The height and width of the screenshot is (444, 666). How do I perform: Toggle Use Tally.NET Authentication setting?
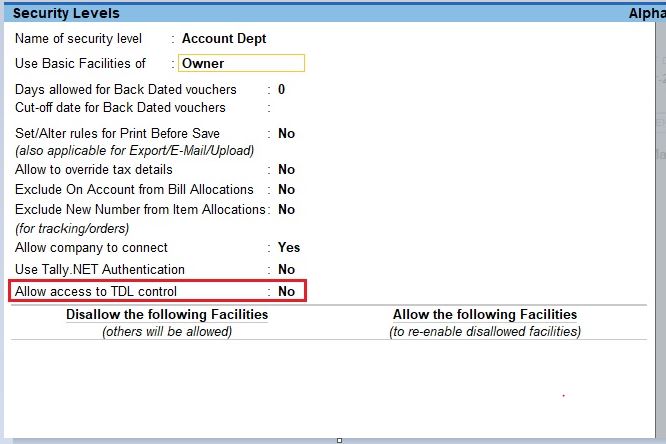coord(286,269)
